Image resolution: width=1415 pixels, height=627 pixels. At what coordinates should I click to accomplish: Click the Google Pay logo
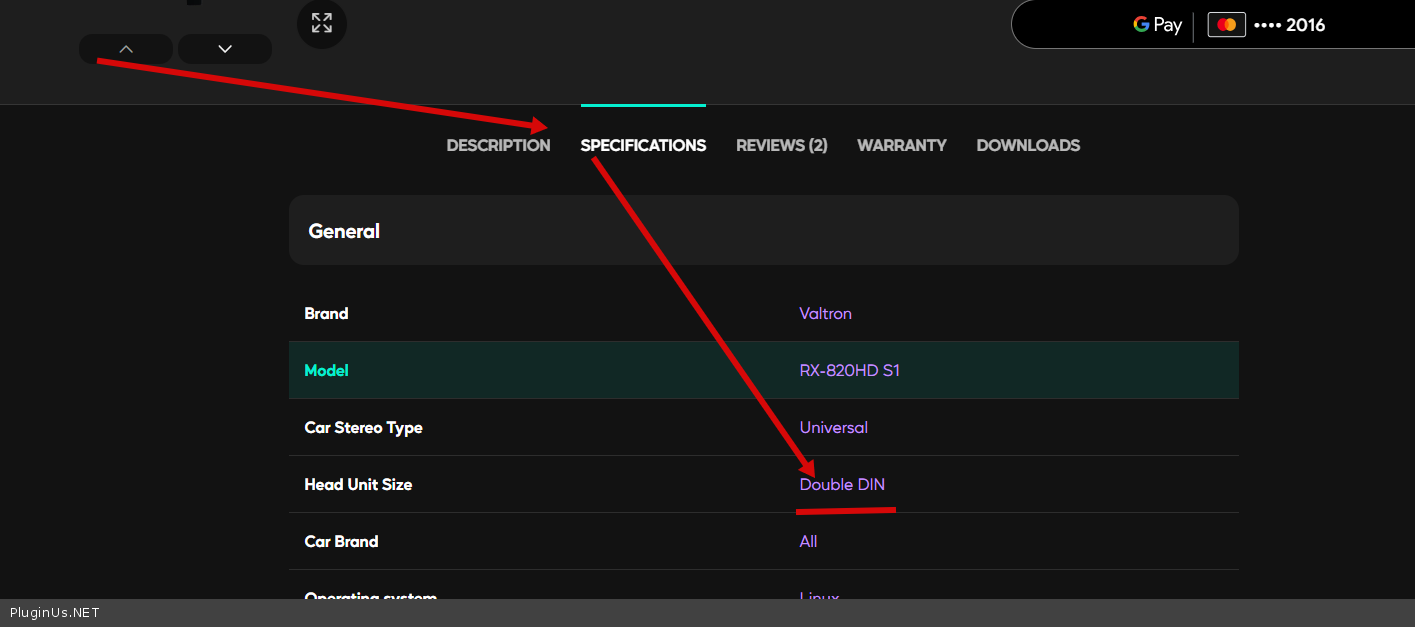1157,25
